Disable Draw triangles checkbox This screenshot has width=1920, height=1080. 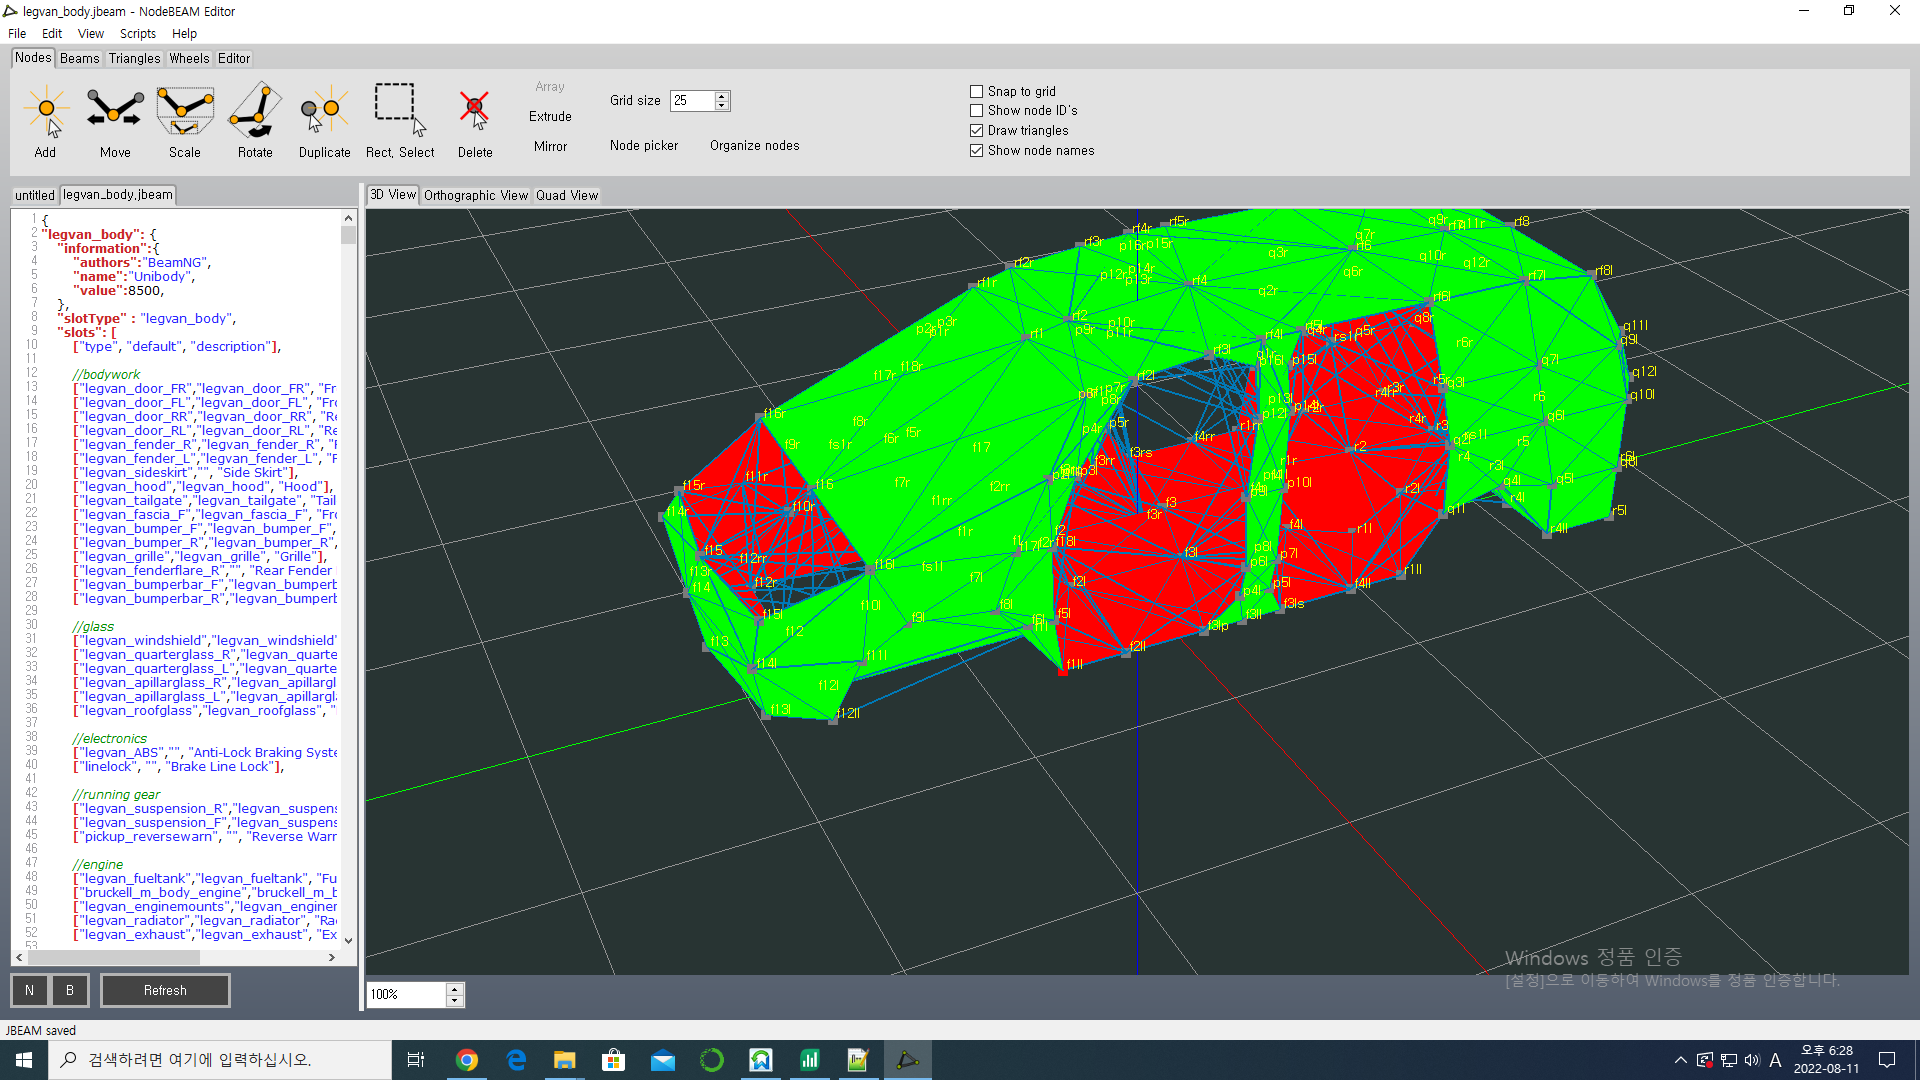(977, 131)
